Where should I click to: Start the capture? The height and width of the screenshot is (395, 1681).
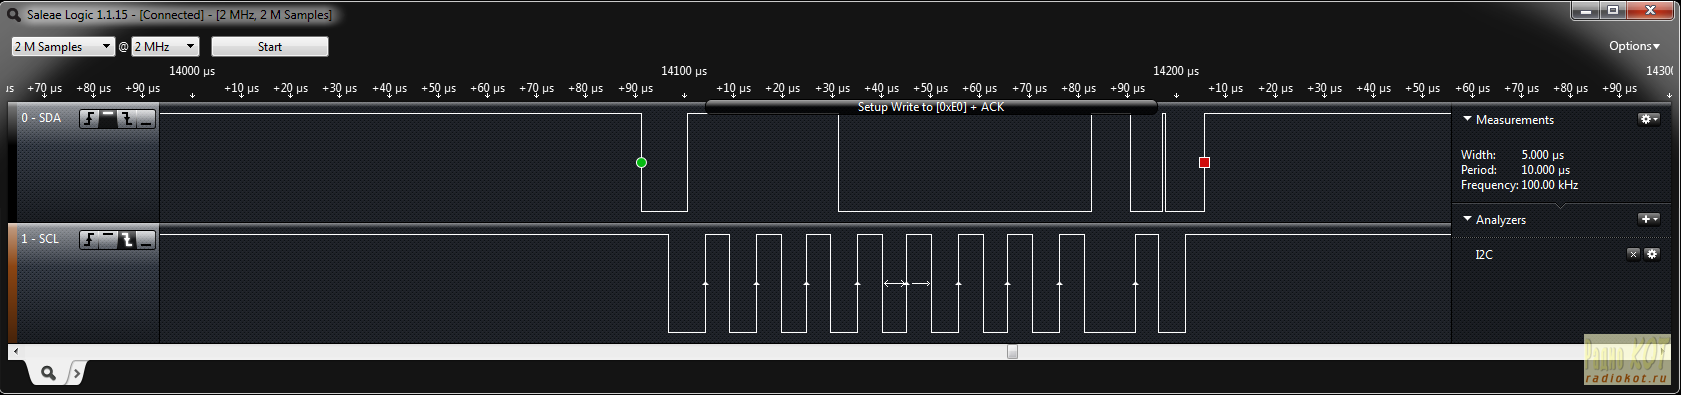[x=270, y=47]
